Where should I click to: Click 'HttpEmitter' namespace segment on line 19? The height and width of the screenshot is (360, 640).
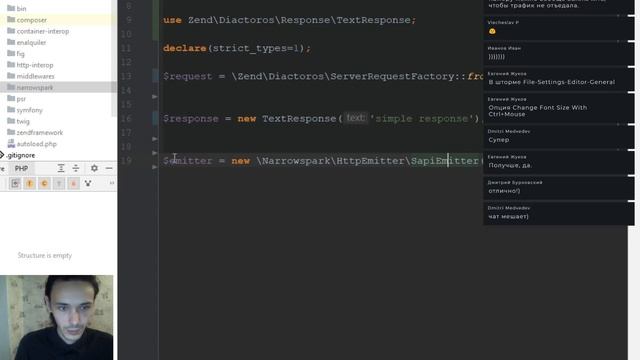point(371,161)
